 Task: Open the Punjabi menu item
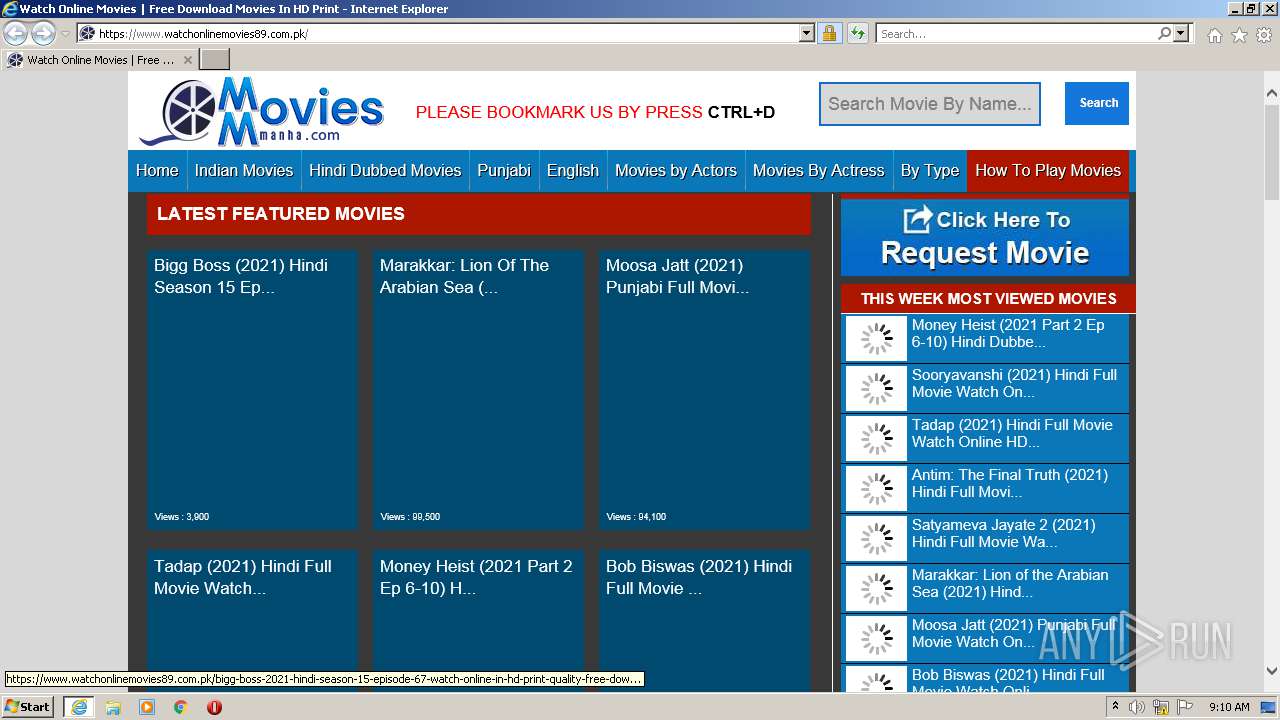(504, 170)
